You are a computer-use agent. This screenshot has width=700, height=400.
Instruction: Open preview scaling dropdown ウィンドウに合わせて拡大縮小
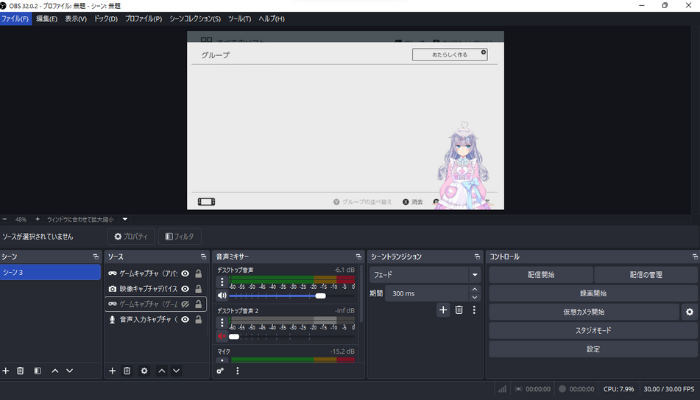(x=125, y=219)
